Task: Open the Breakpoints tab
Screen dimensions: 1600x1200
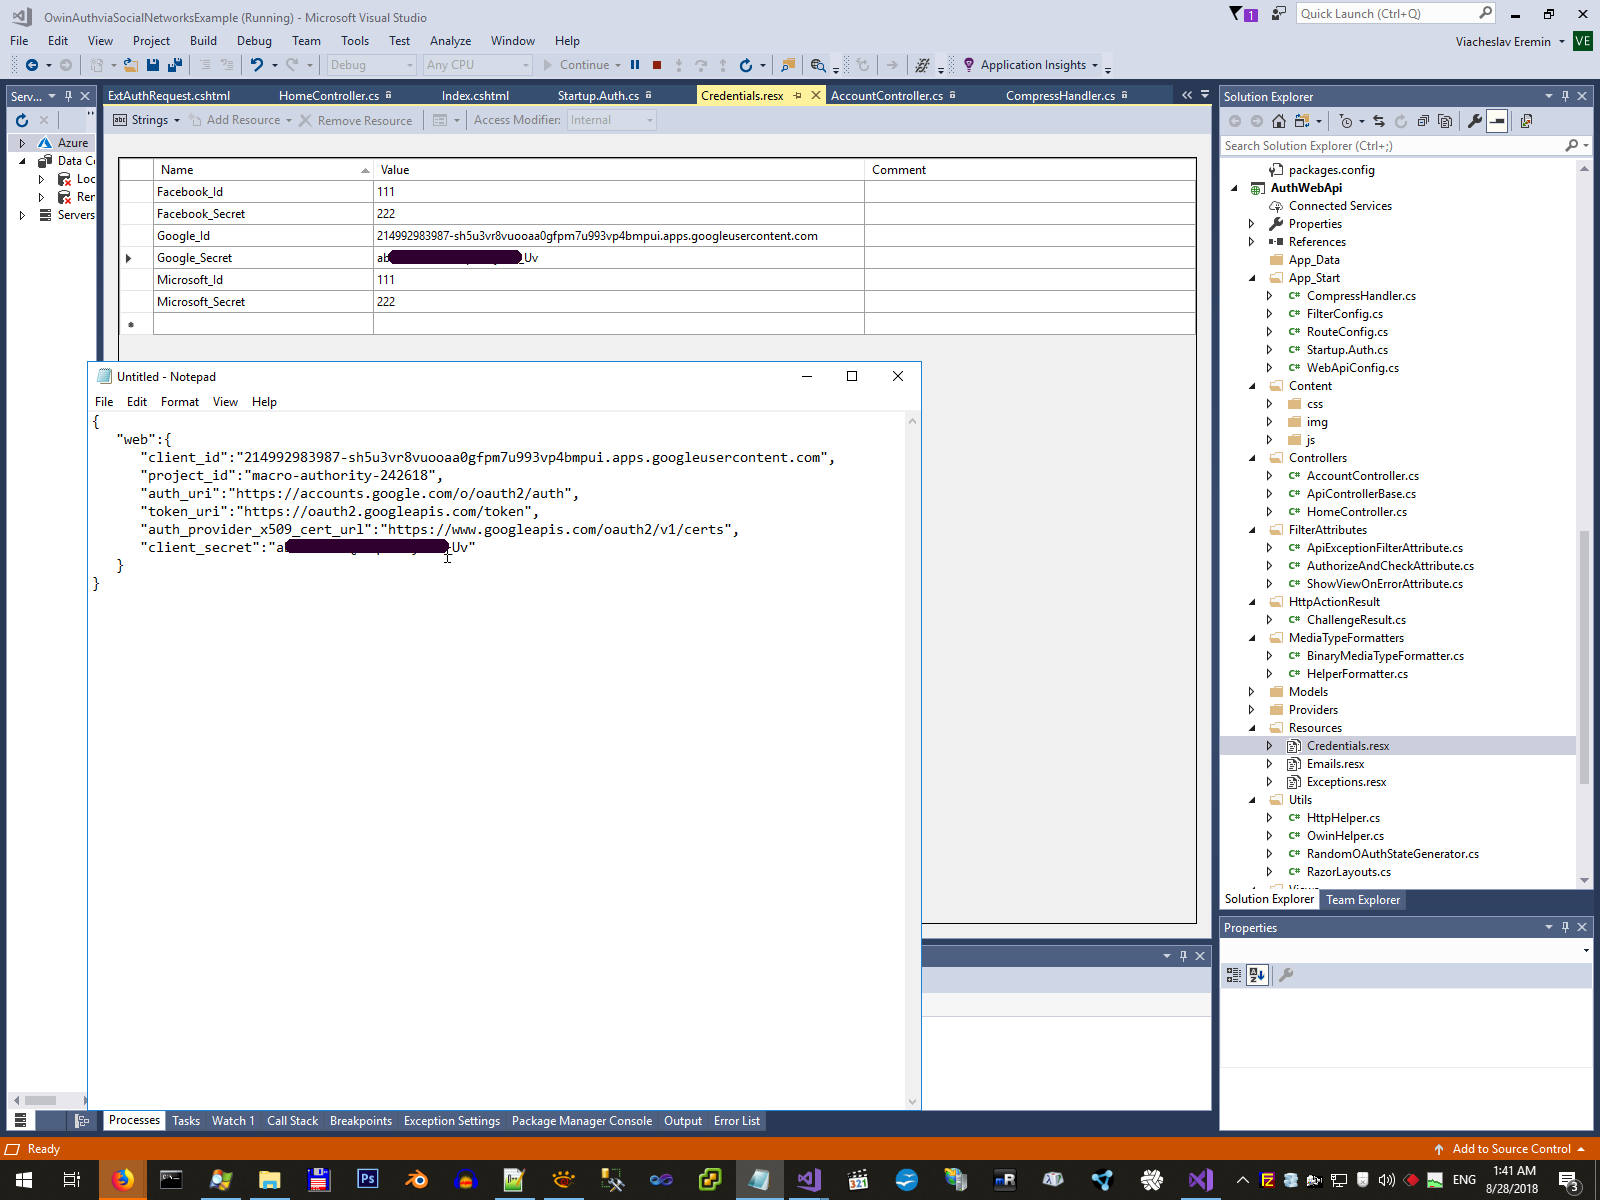Action: [x=361, y=1121]
